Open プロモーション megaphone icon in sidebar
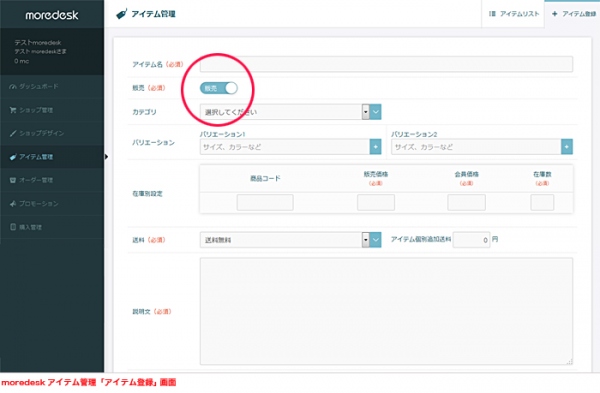The image size is (600, 393). 13,204
